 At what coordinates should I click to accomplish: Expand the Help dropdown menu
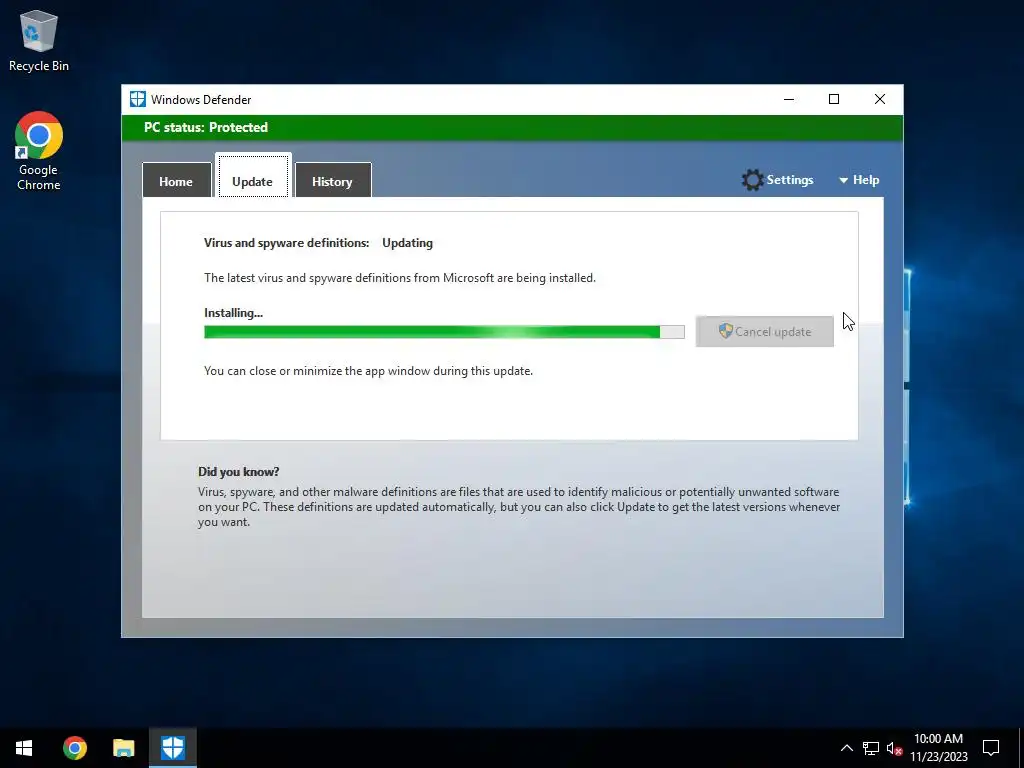tap(859, 180)
